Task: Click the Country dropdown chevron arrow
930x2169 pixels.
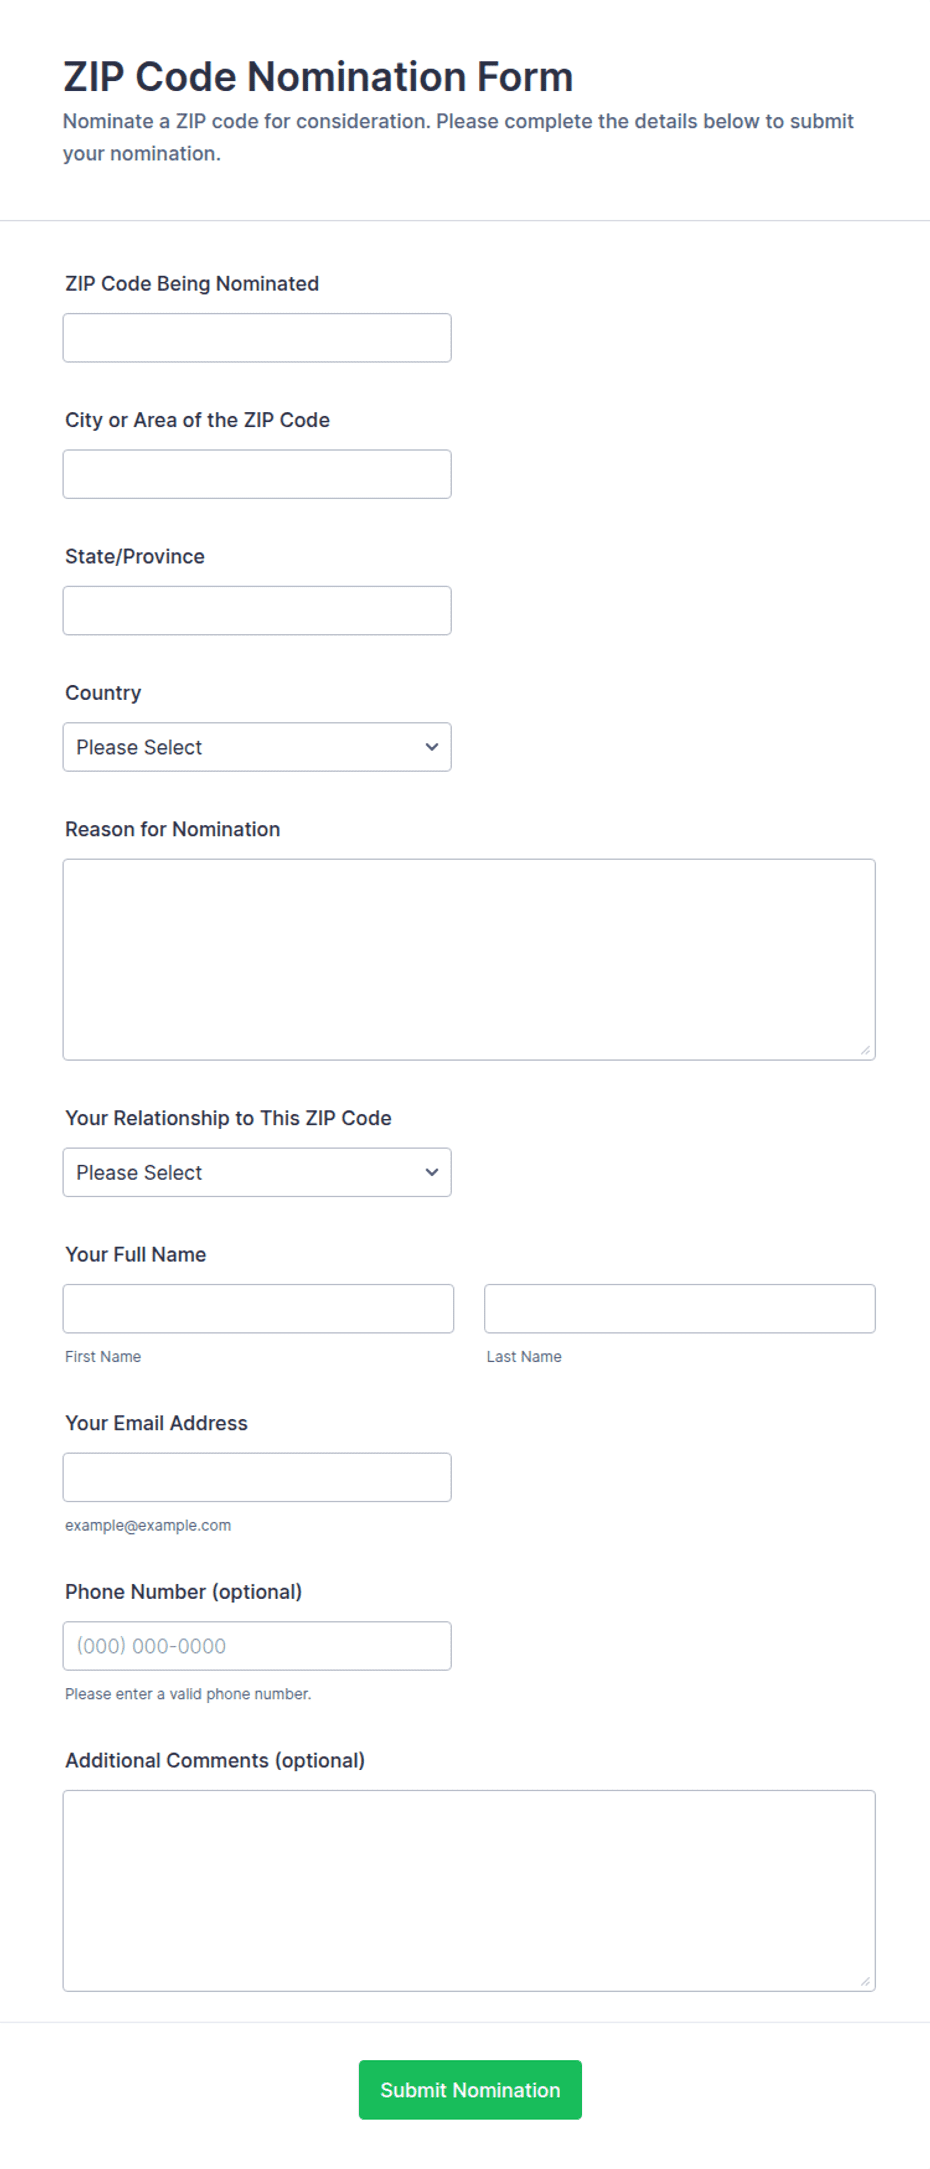Action: pyautogui.click(x=432, y=747)
